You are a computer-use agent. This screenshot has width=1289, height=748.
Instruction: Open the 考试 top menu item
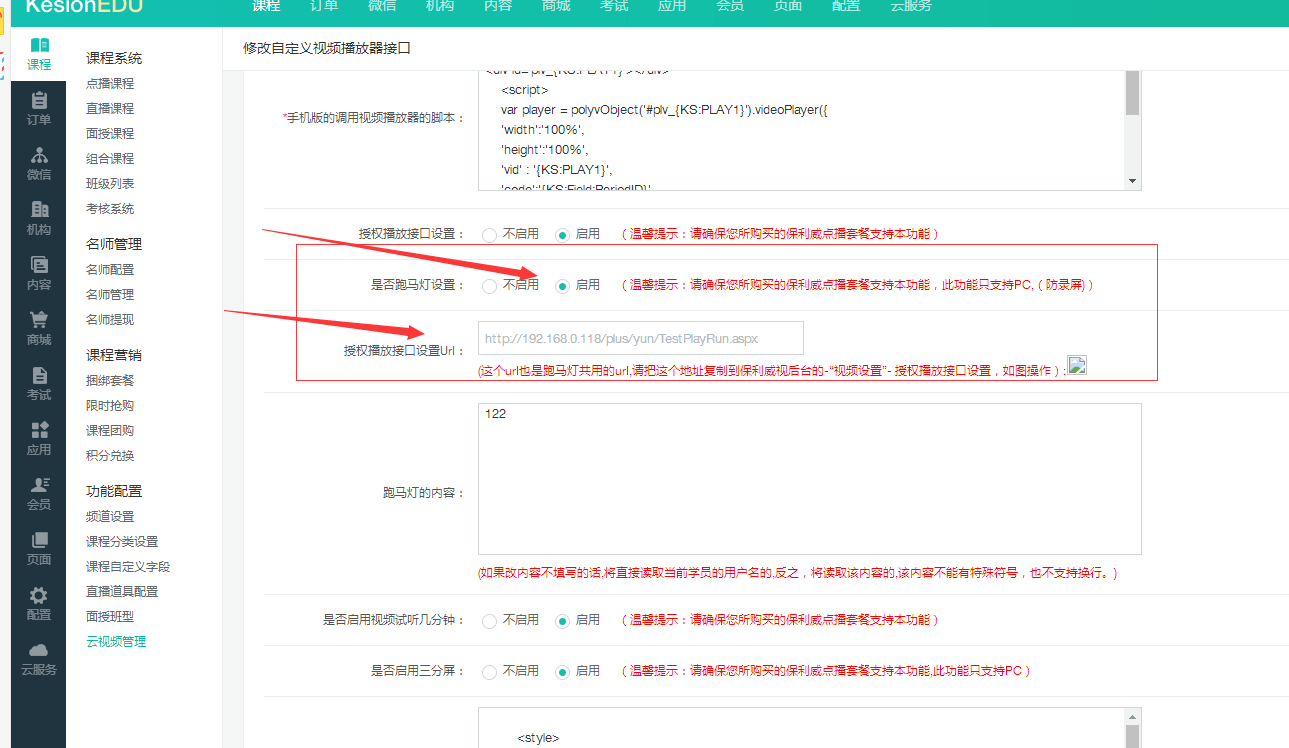[614, 6]
